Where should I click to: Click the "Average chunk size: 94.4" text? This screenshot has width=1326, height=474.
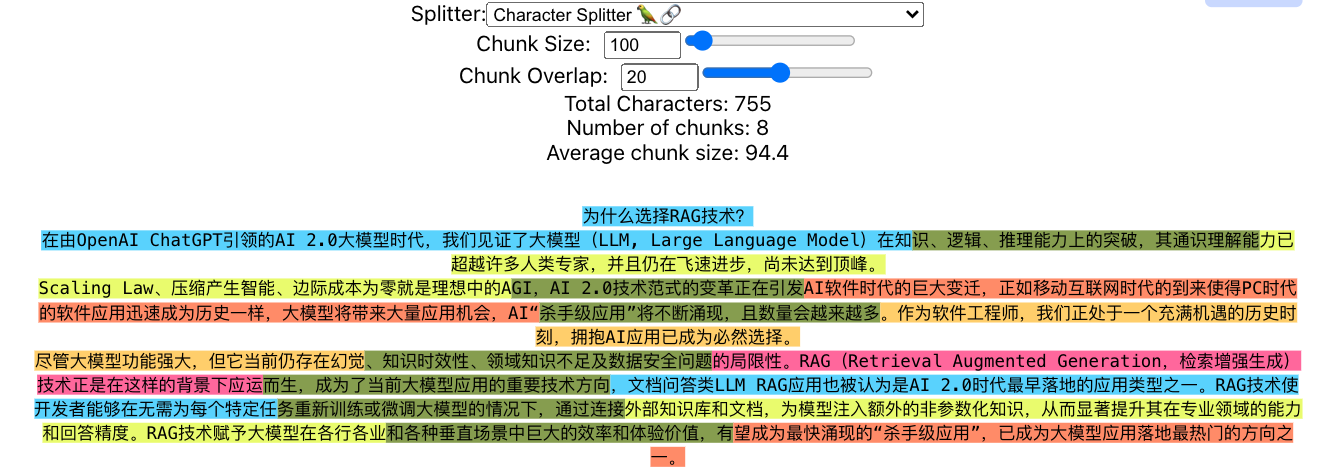click(667, 153)
